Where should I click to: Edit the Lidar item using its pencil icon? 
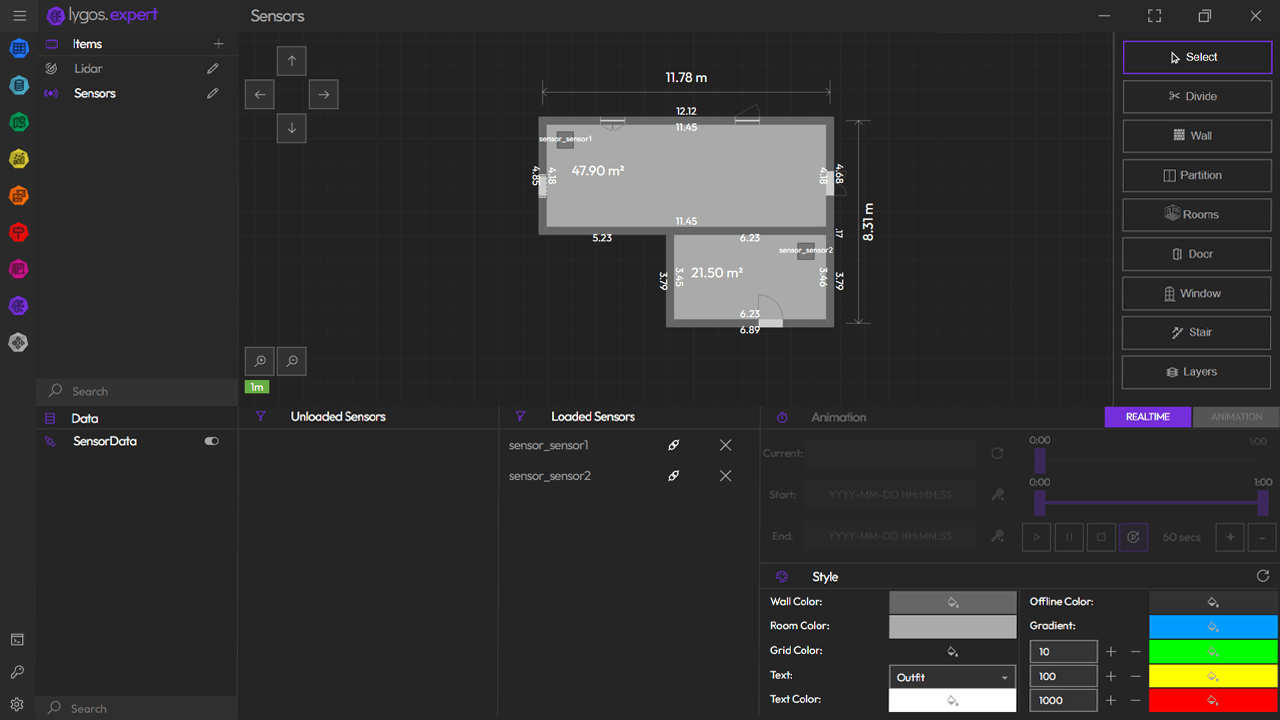pos(212,68)
